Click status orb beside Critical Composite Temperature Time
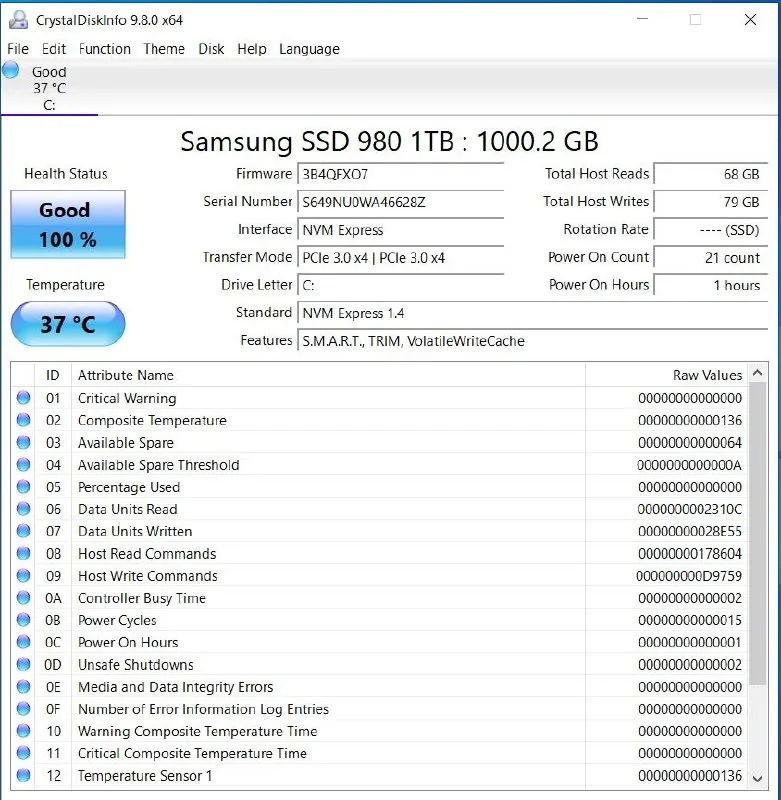This screenshot has height=800, width=781. coord(23,753)
